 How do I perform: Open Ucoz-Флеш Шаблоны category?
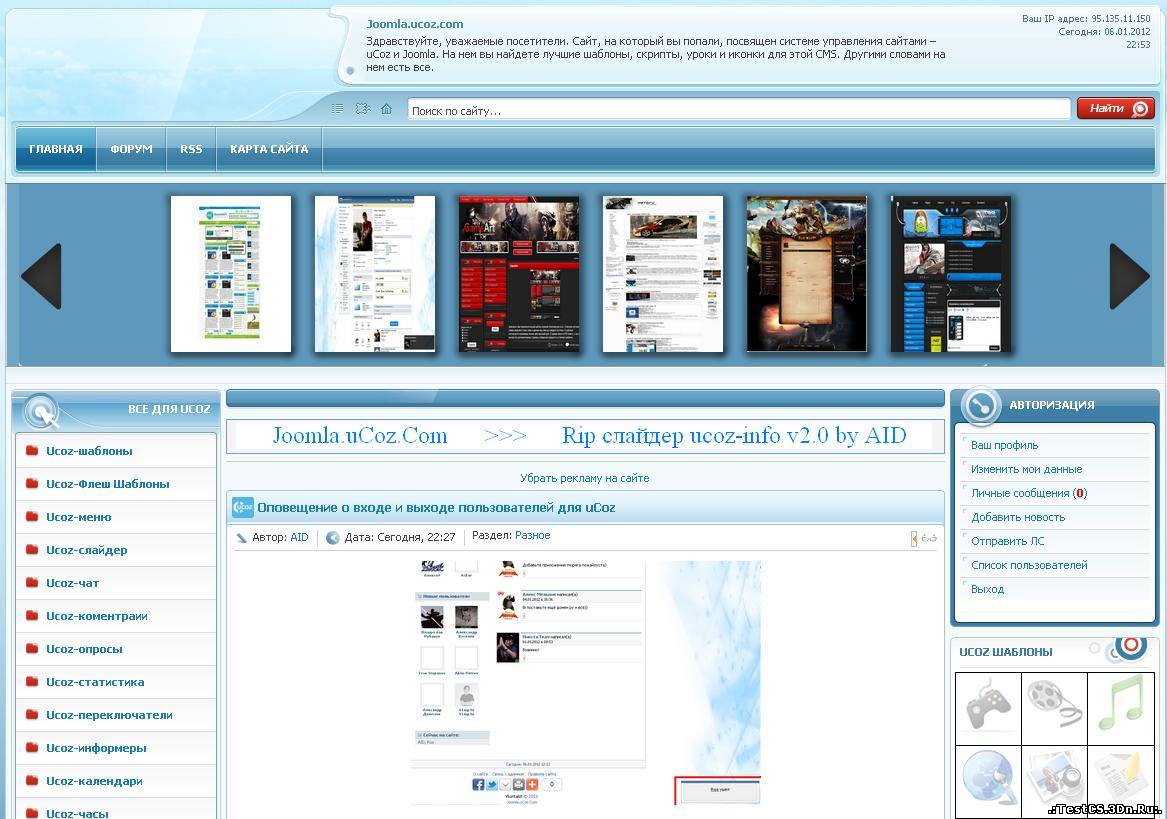(x=108, y=484)
